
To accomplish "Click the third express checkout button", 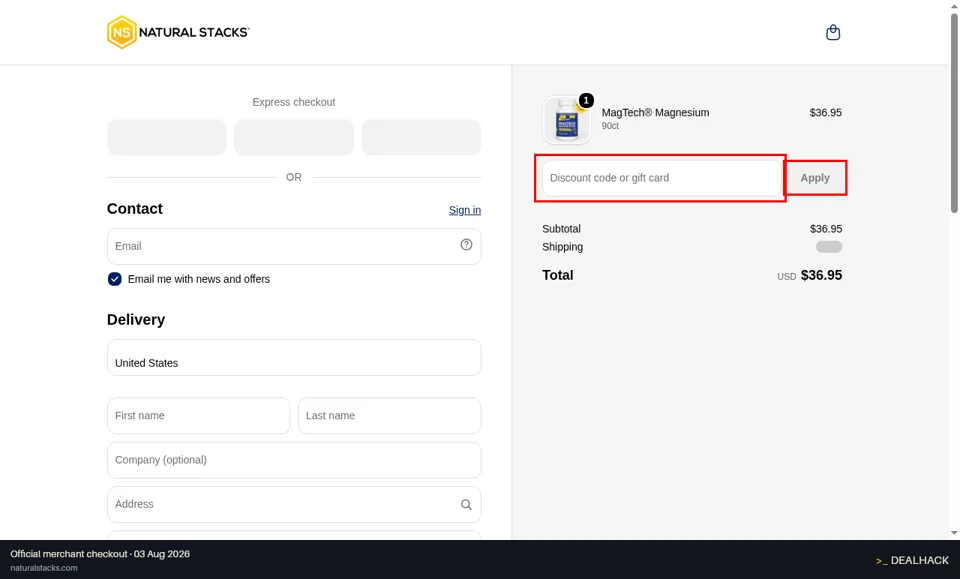I will click(x=421, y=137).
